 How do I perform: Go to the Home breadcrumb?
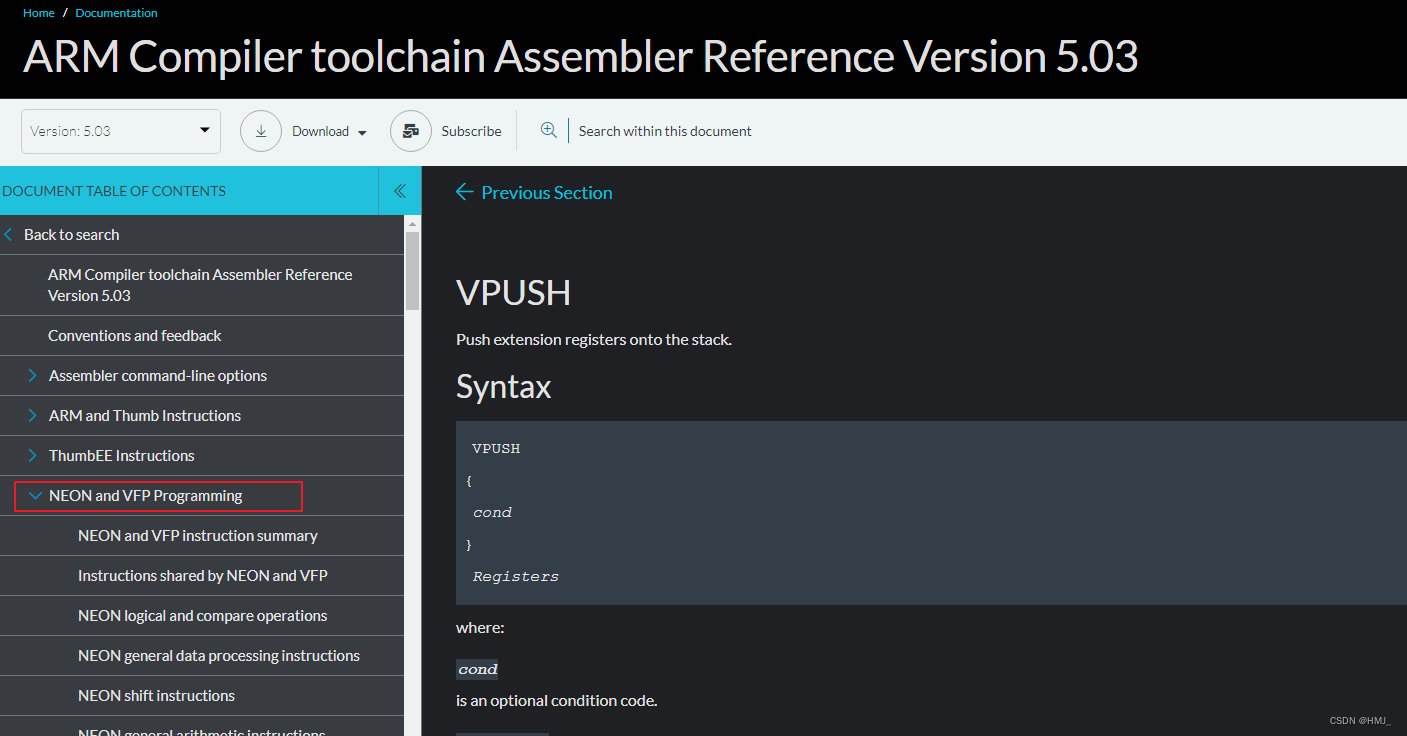tap(39, 13)
